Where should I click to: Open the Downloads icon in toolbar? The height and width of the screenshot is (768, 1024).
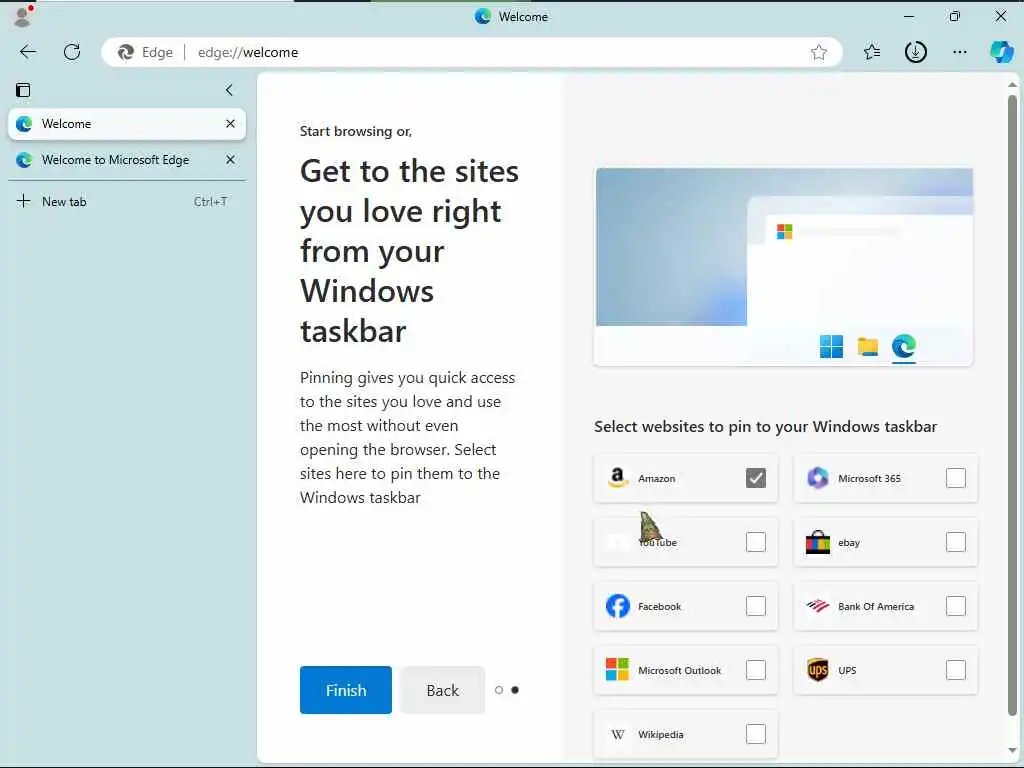coord(916,52)
